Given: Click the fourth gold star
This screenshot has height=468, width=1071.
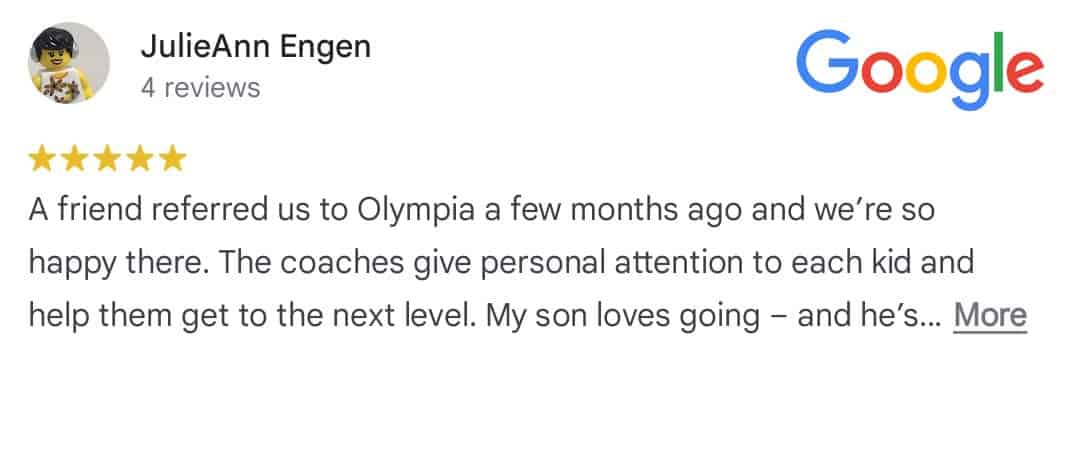Looking at the screenshot, I should click(140, 158).
